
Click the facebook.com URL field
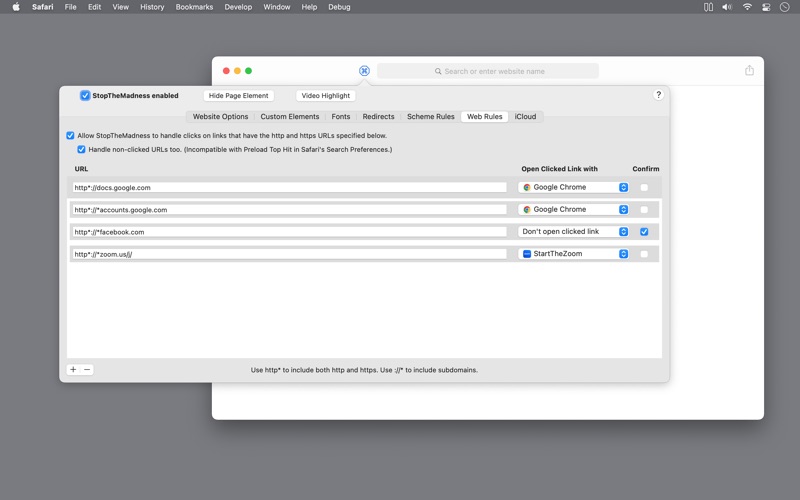tap(289, 232)
